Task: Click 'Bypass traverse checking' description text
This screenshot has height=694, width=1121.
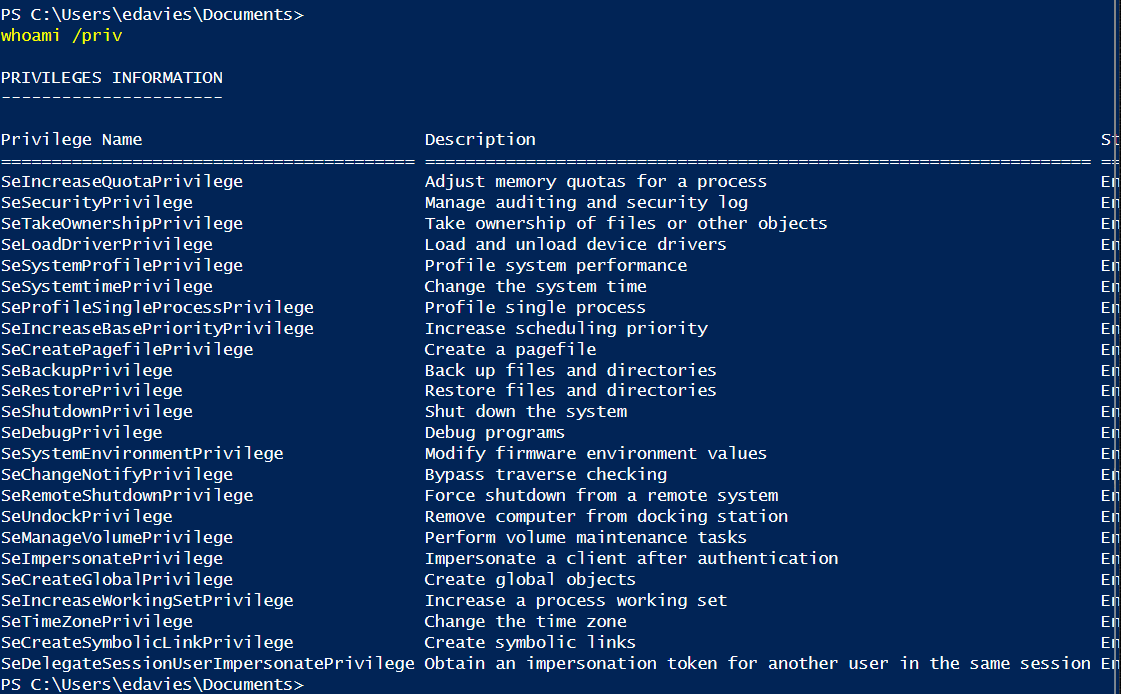Action: [545, 474]
